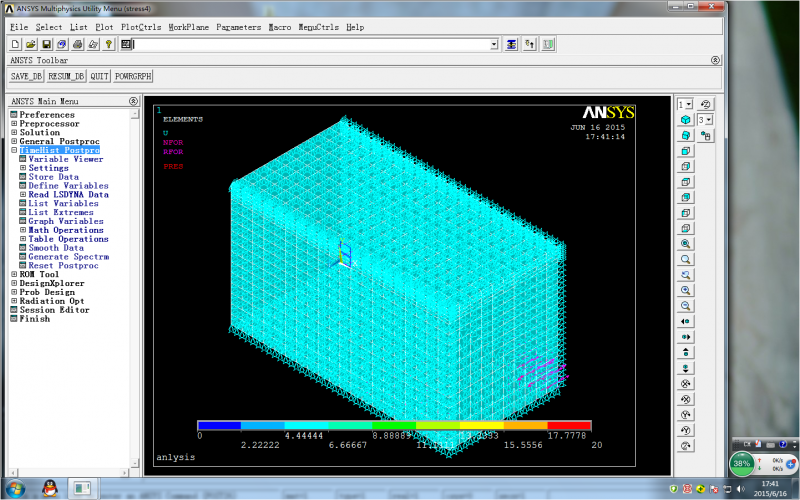Select Graph Variables in Main Menu

pyautogui.click(x=66, y=221)
